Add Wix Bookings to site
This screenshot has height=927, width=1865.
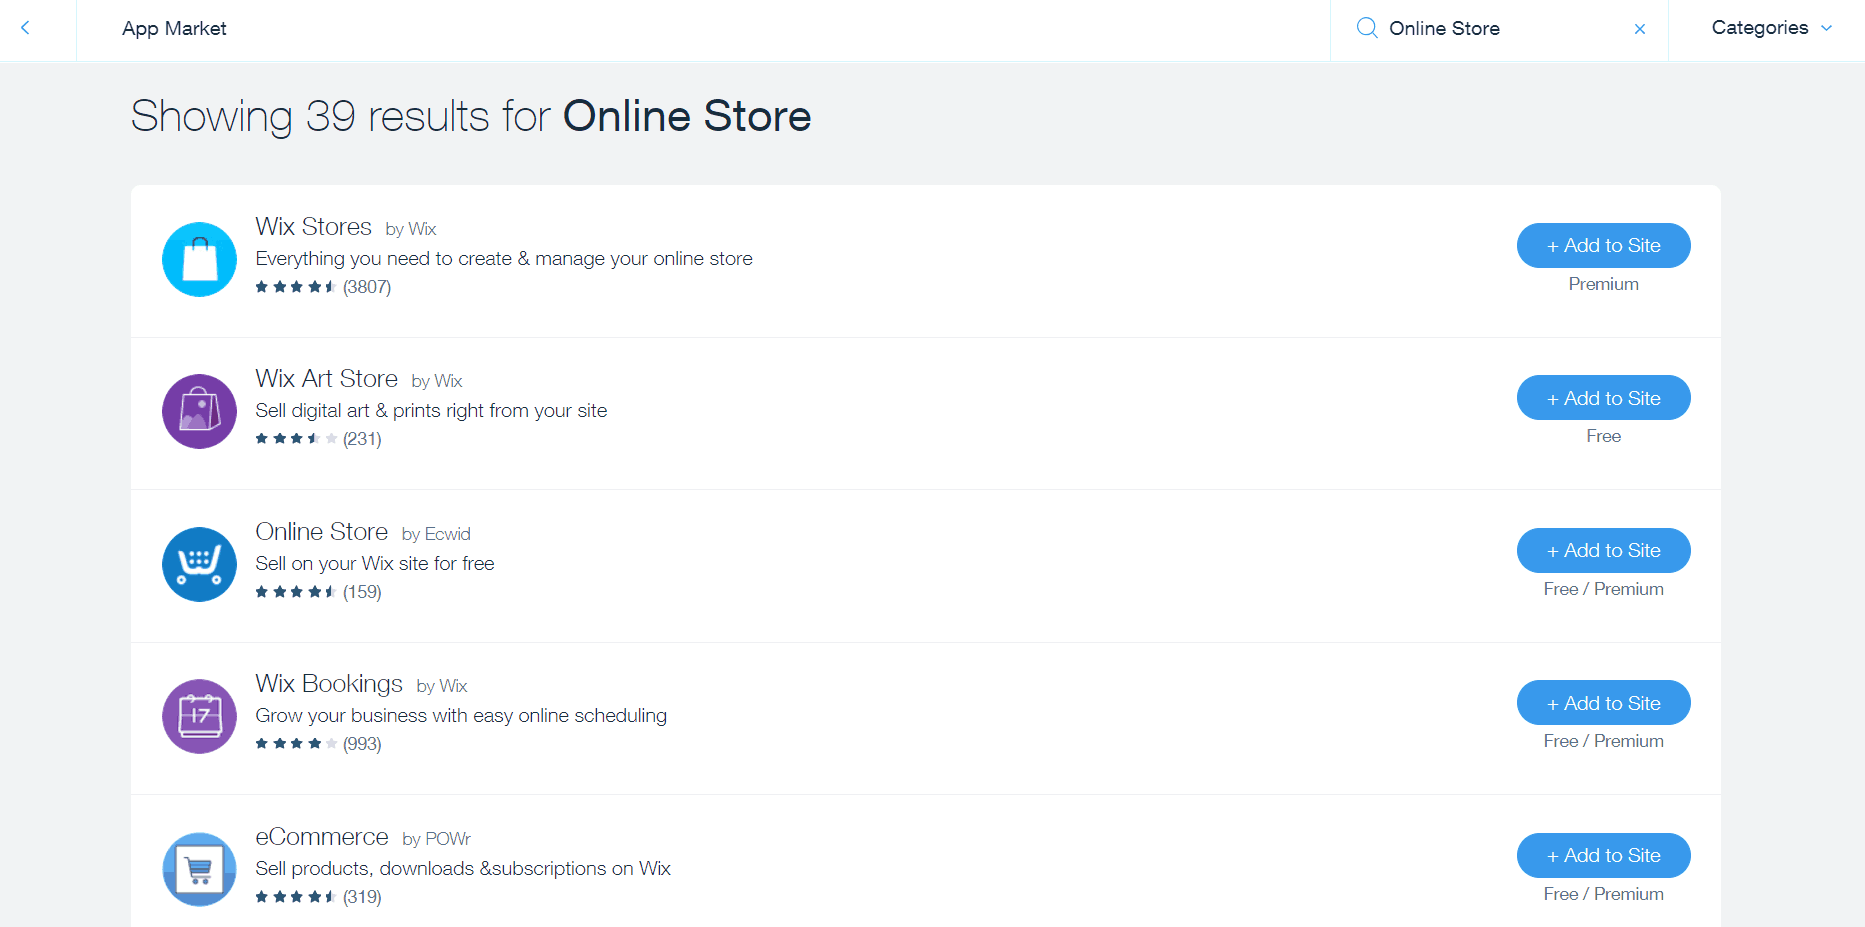pyautogui.click(x=1603, y=703)
